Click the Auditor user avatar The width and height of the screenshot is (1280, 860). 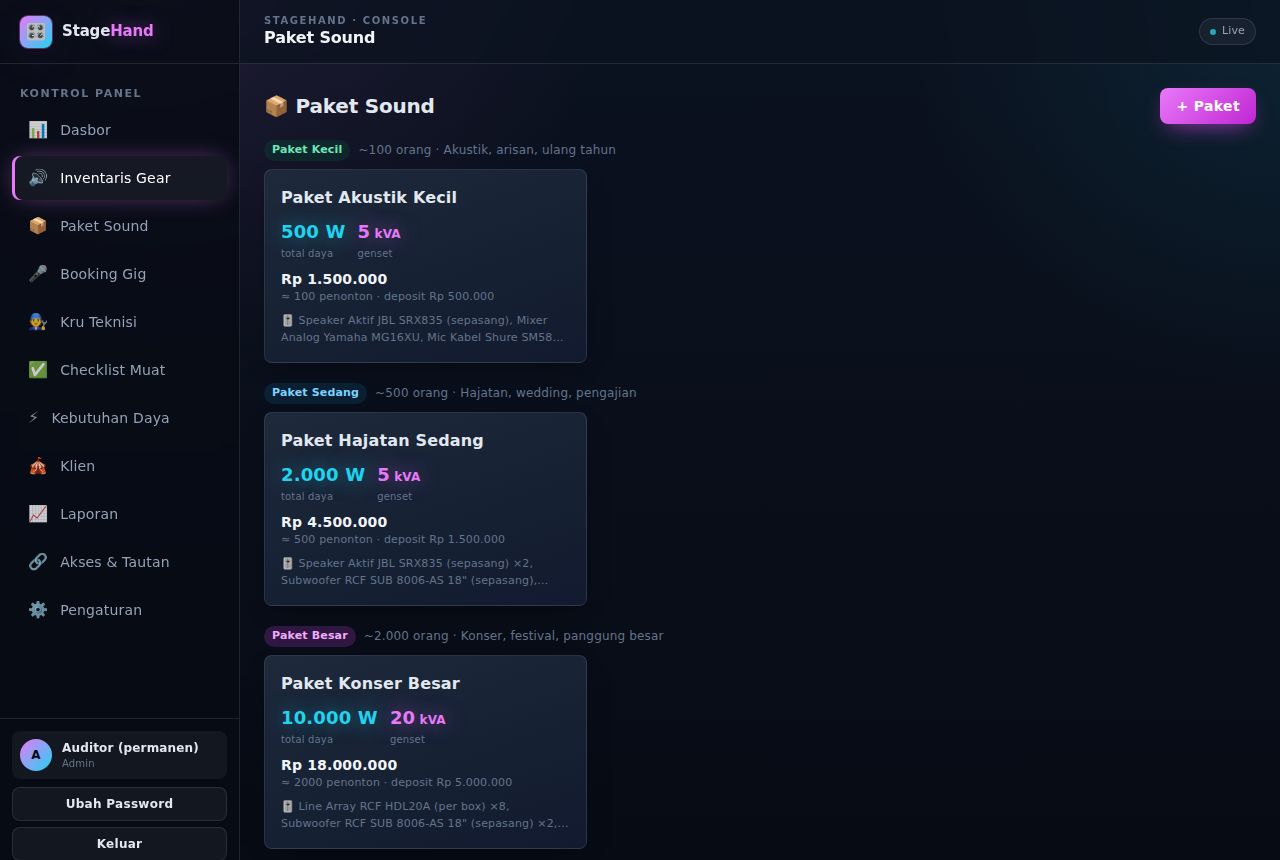36,755
